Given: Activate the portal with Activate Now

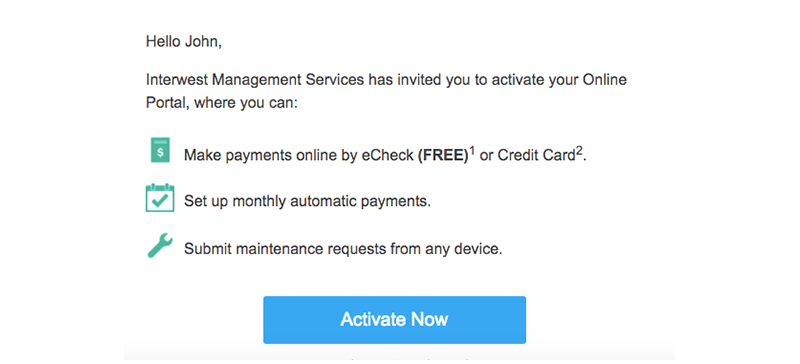Looking at the screenshot, I should (x=394, y=320).
